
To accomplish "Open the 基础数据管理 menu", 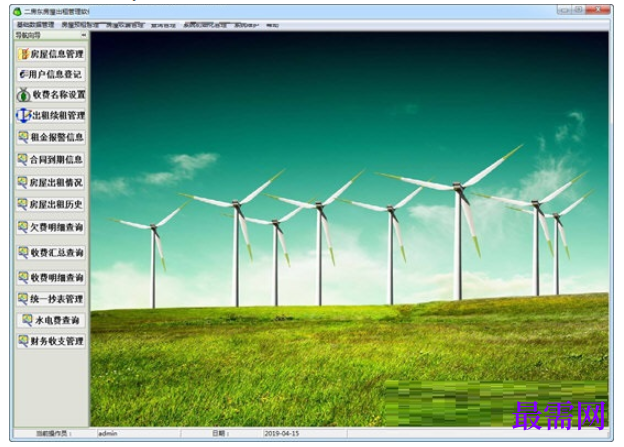I will 35,25.
